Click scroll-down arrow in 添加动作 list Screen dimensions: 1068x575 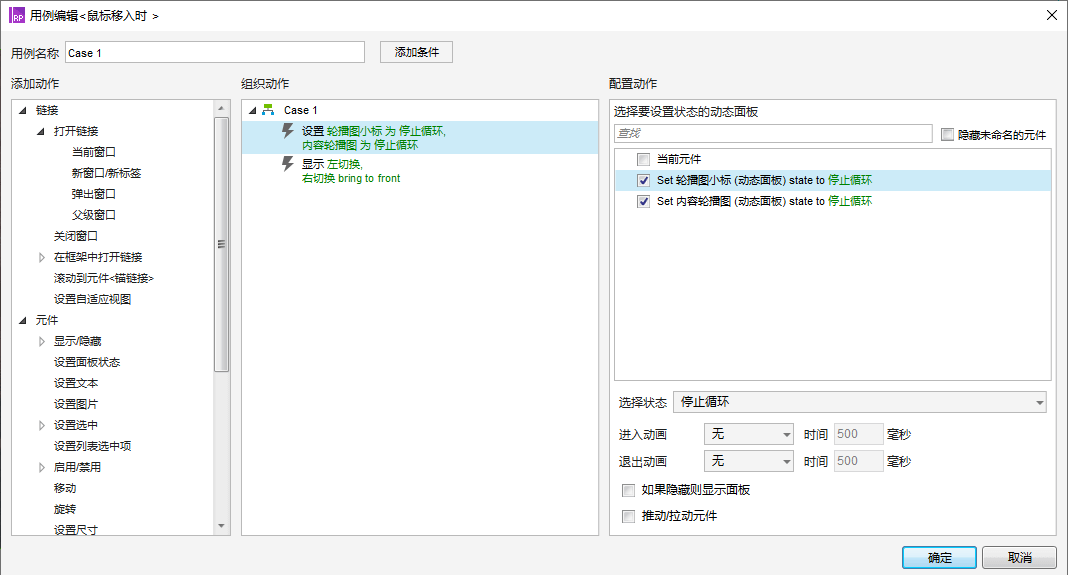click(221, 526)
